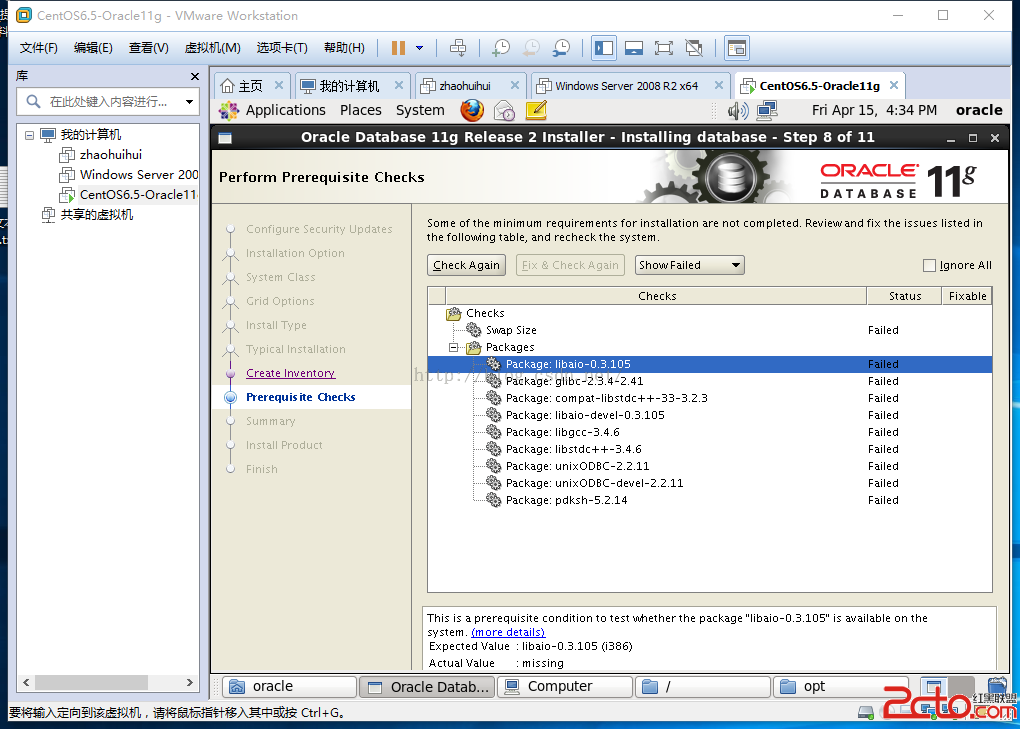Collapse the Packages tree node
This screenshot has width=1020, height=729.
tap(453, 347)
